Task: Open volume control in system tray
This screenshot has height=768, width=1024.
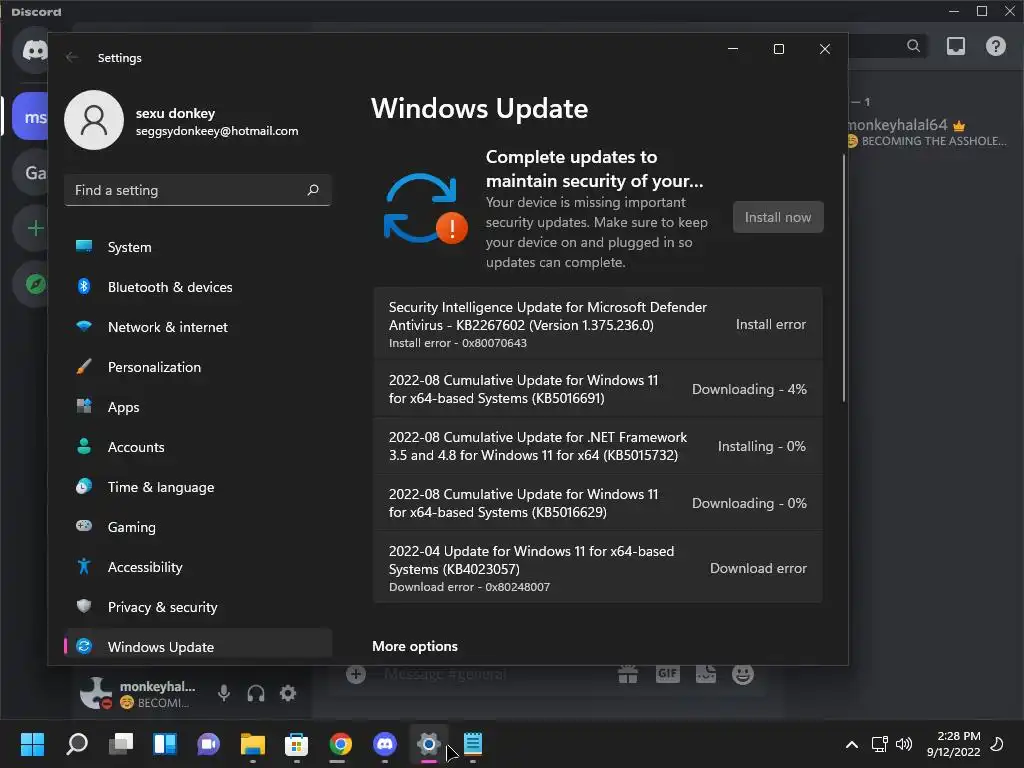Action: [x=904, y=744]
